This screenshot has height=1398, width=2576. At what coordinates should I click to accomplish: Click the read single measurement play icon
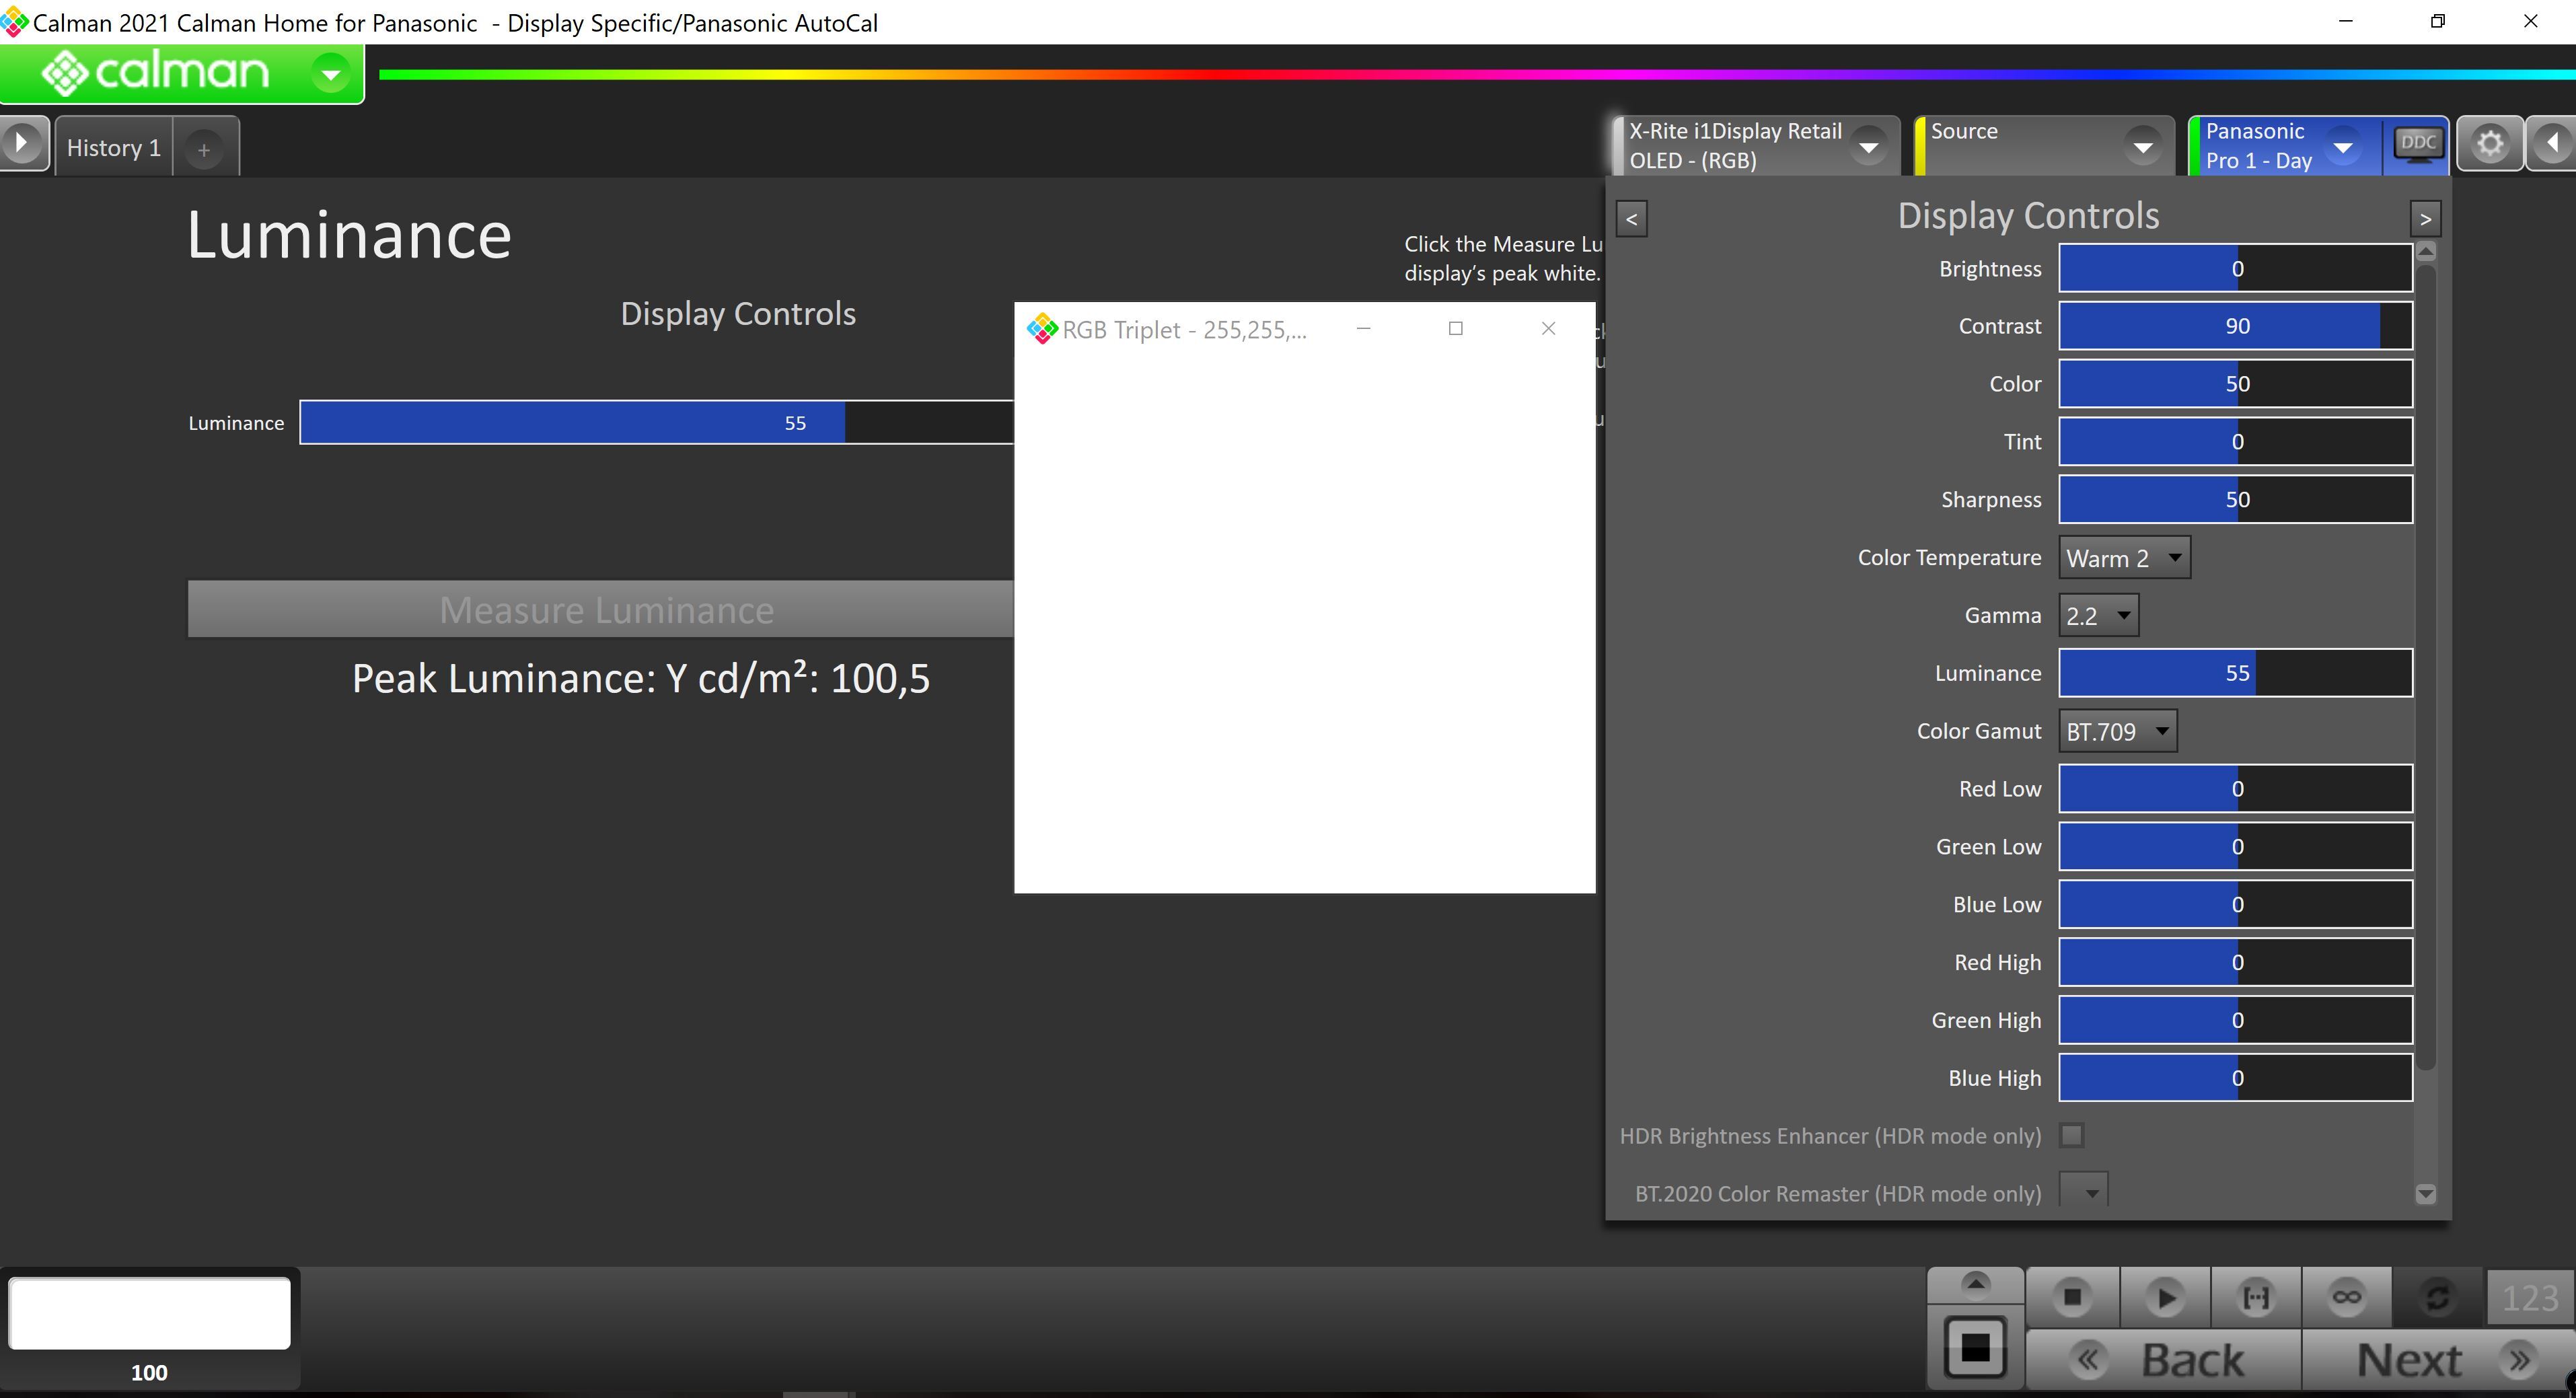click(2165, 1298)
